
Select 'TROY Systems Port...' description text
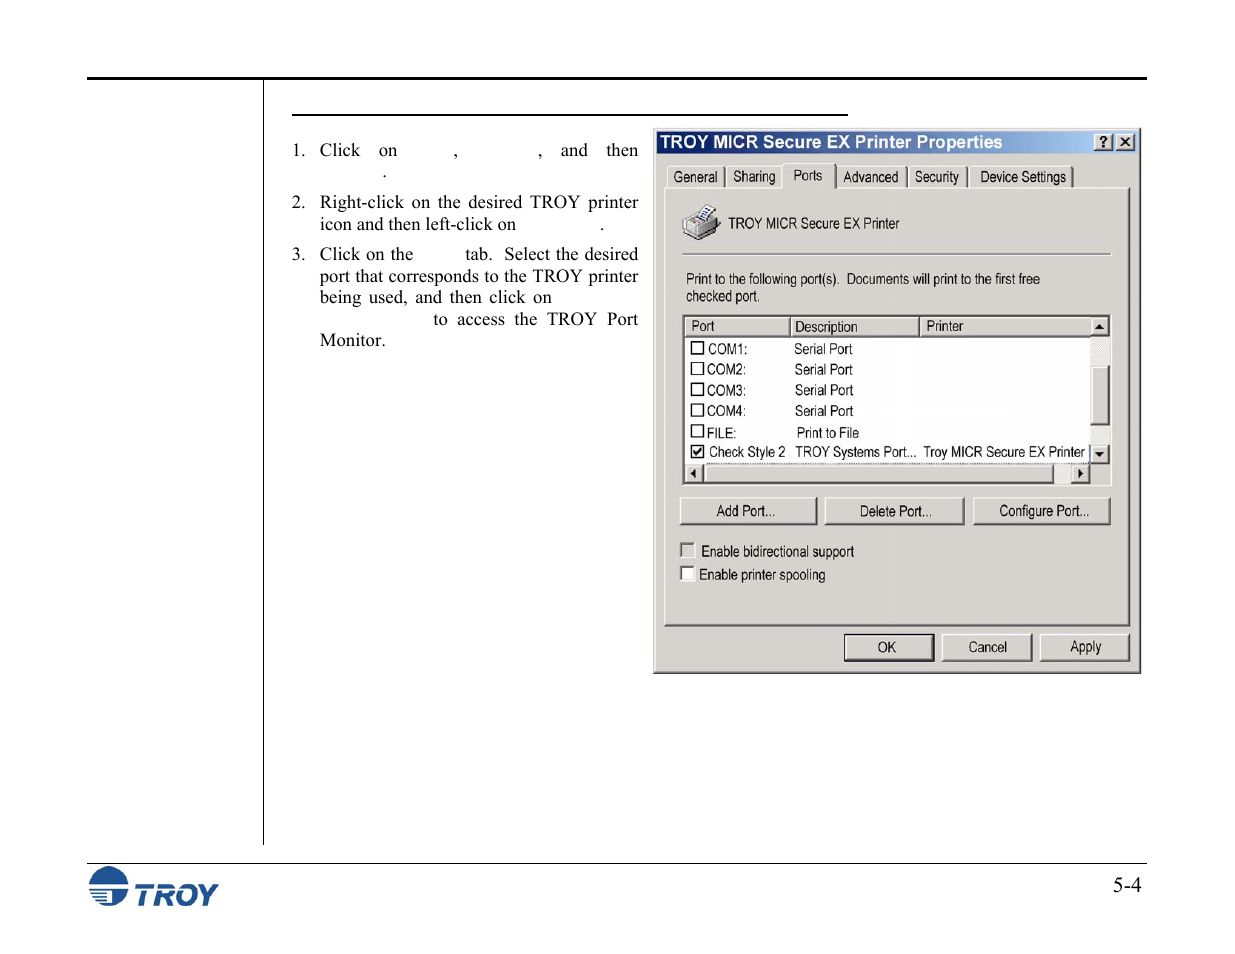point(855,452)
